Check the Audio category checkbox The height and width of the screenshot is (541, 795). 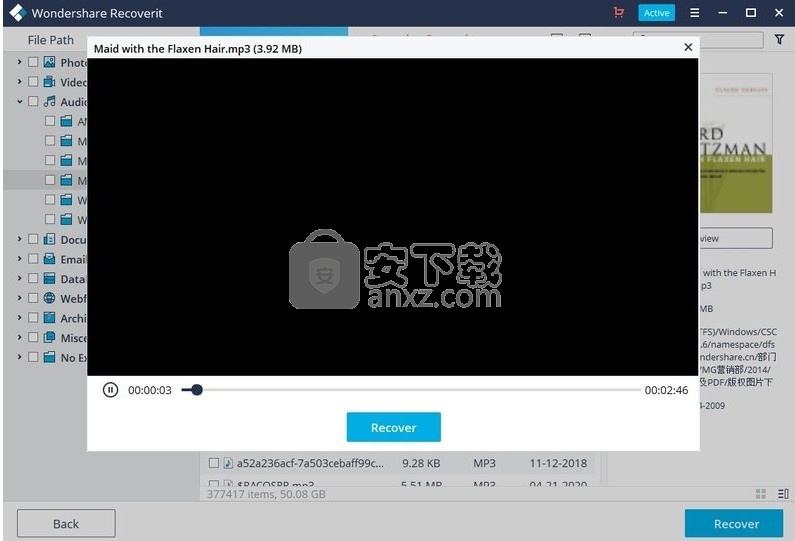click(x=33, y=101)
